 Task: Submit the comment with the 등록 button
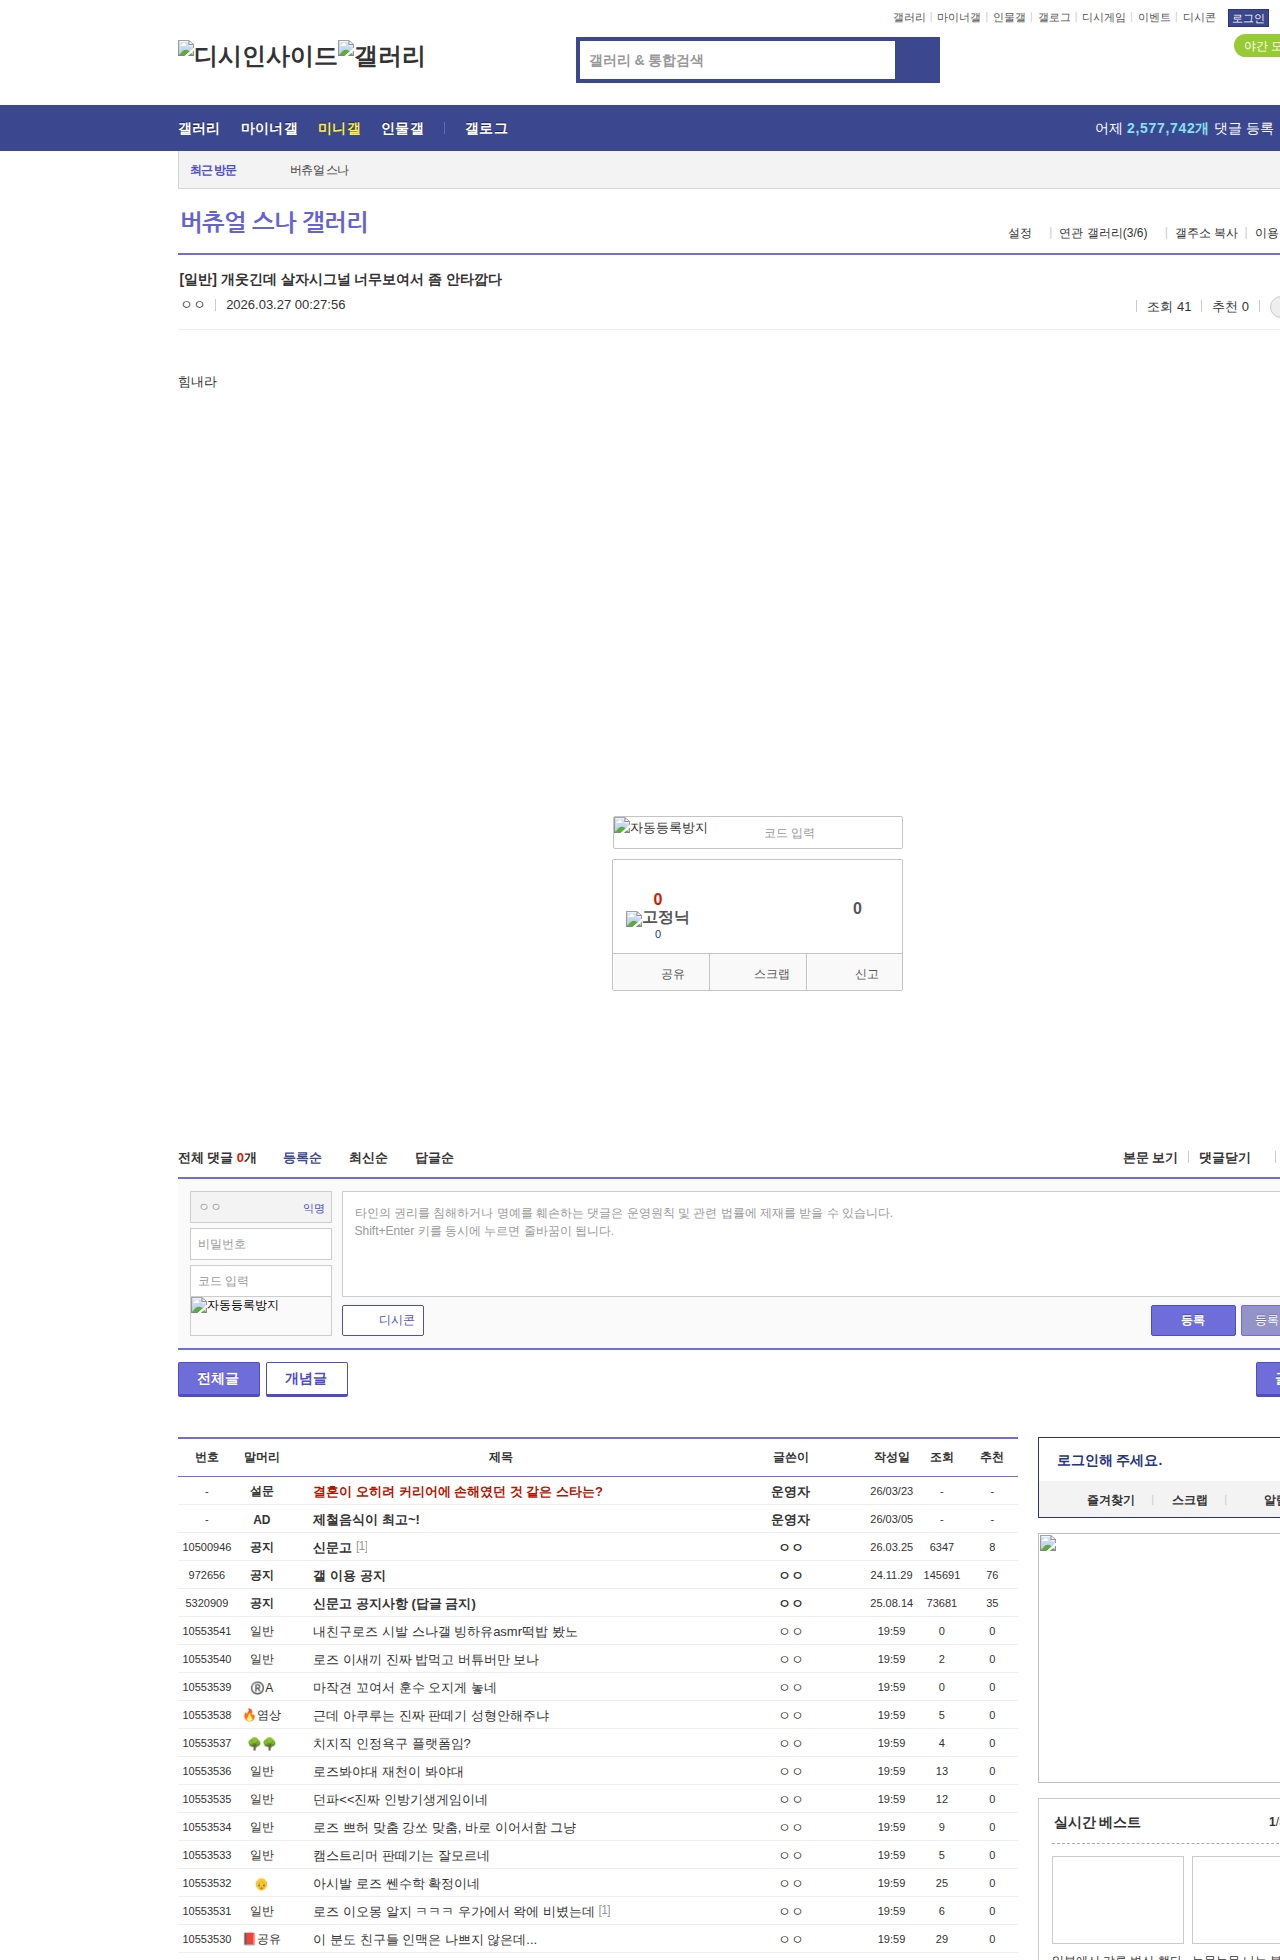click(1192, 1320)
